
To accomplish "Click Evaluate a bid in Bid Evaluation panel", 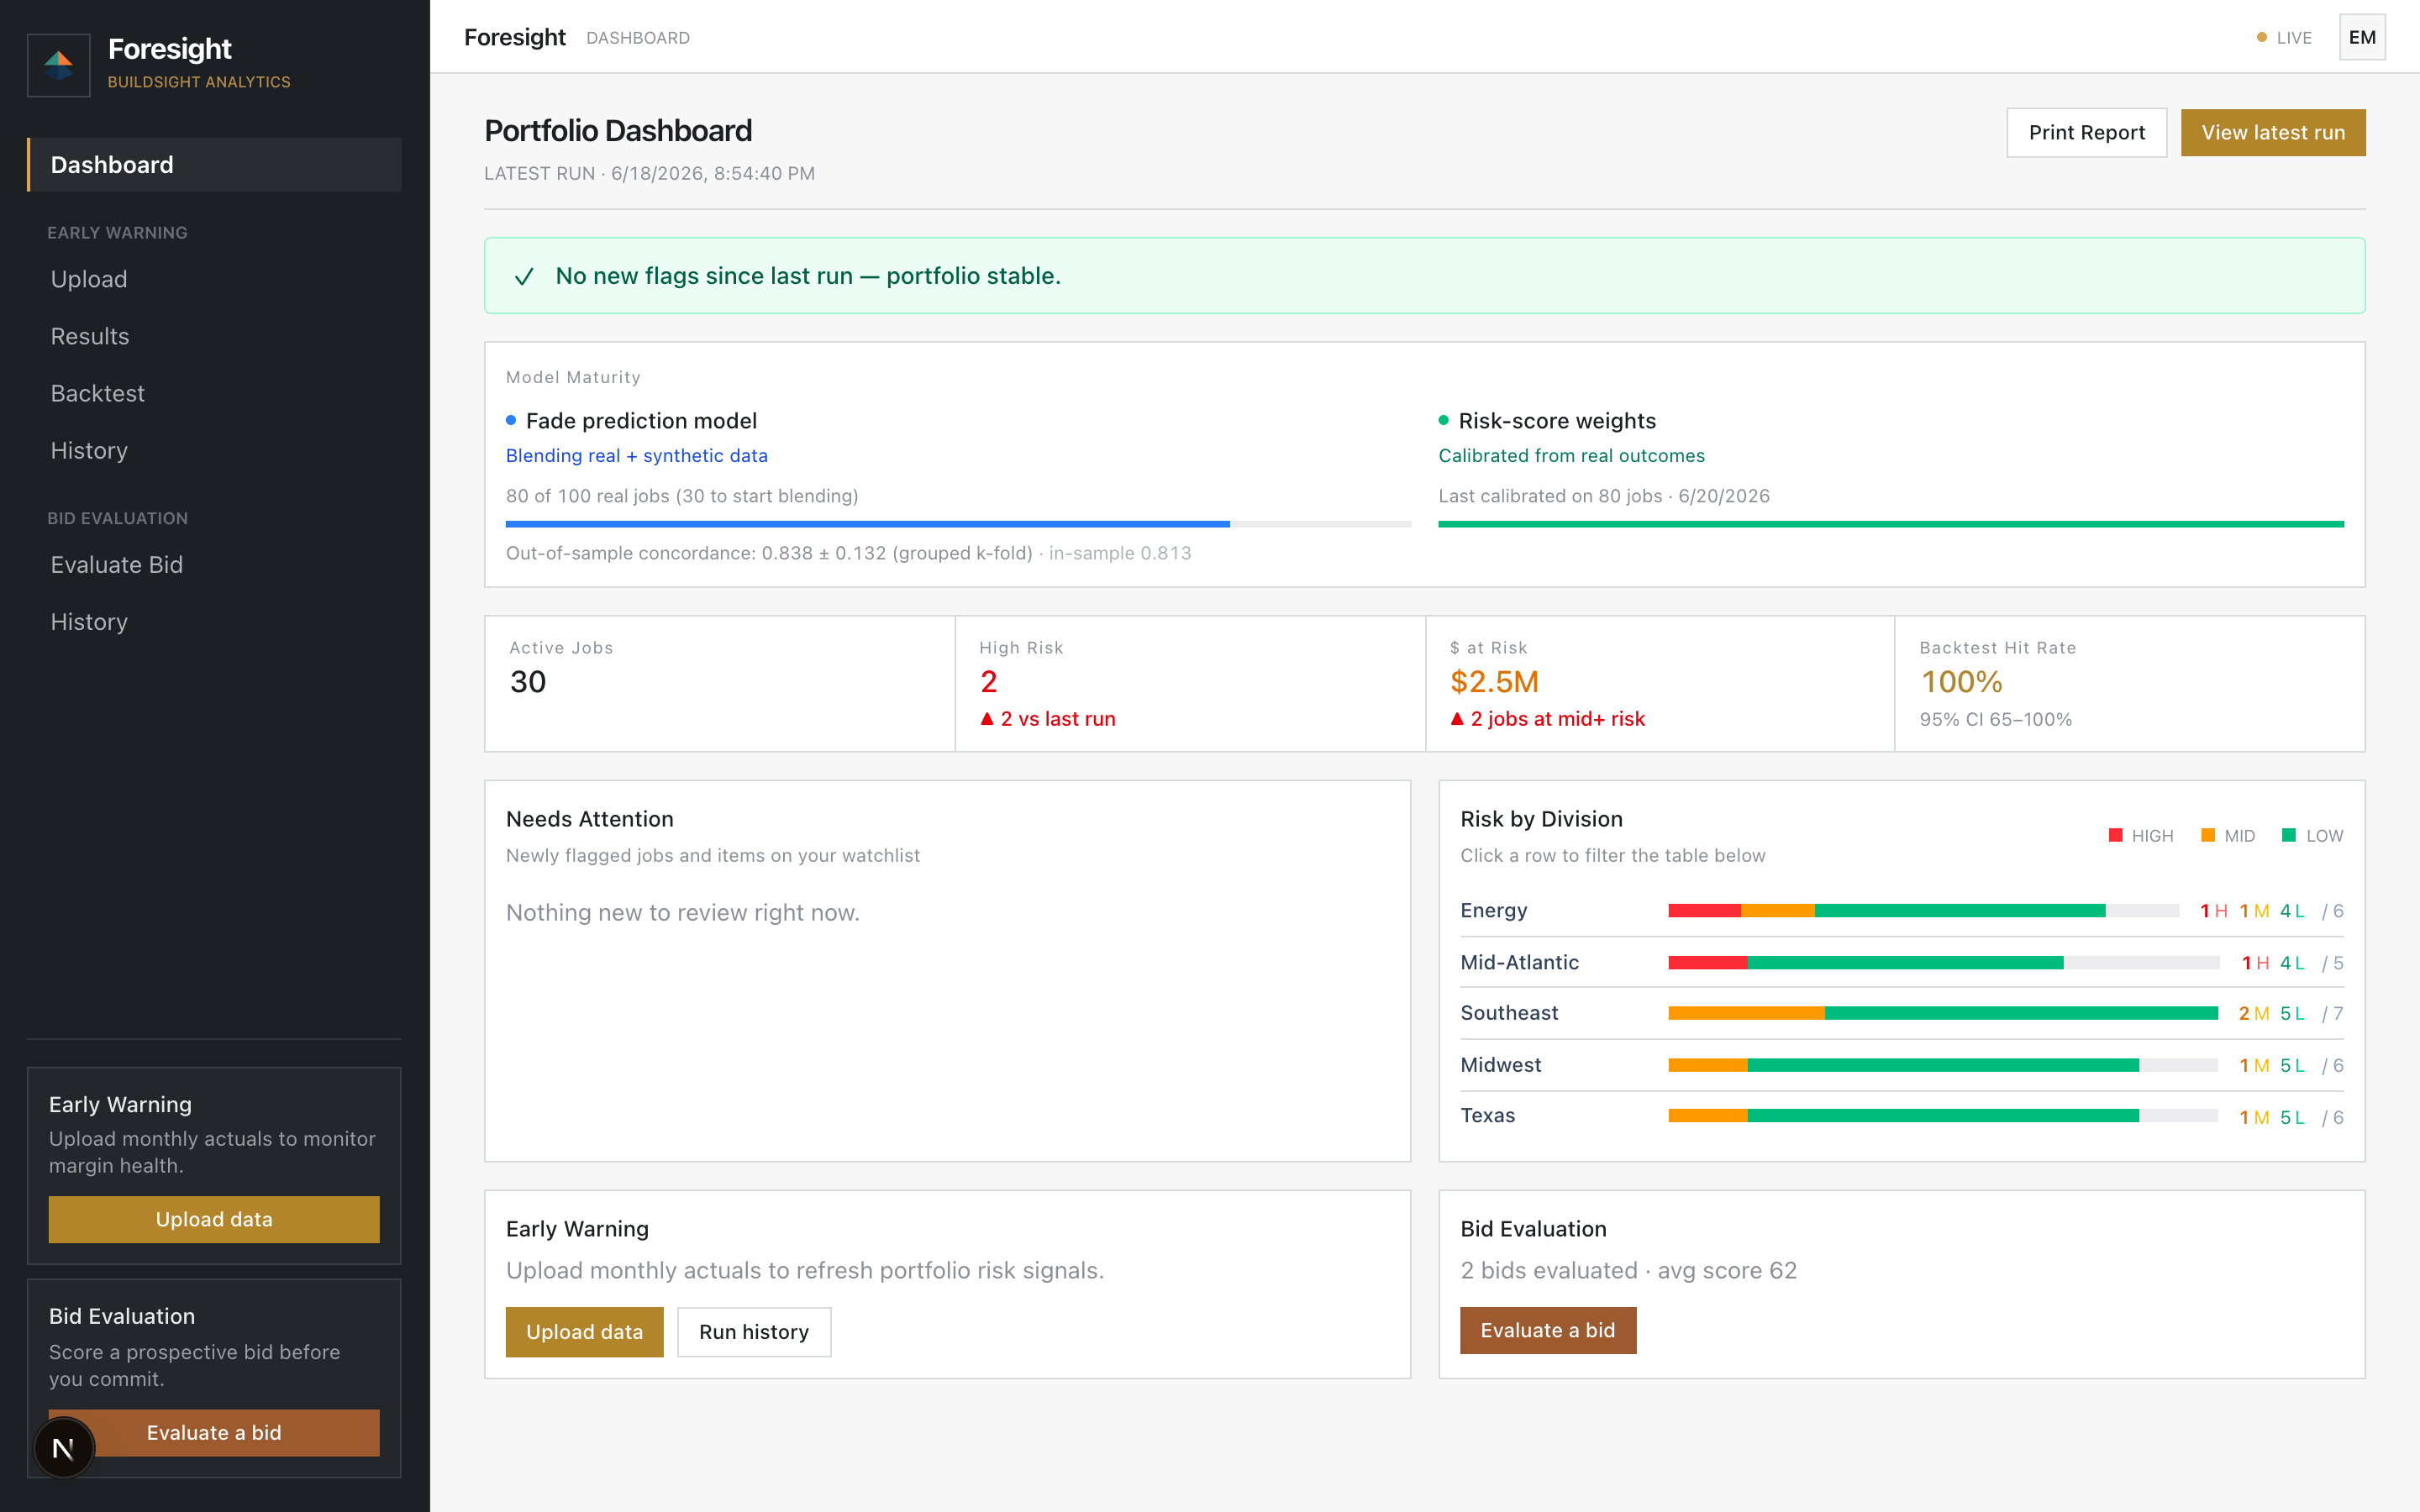I will point(1548,1330).
